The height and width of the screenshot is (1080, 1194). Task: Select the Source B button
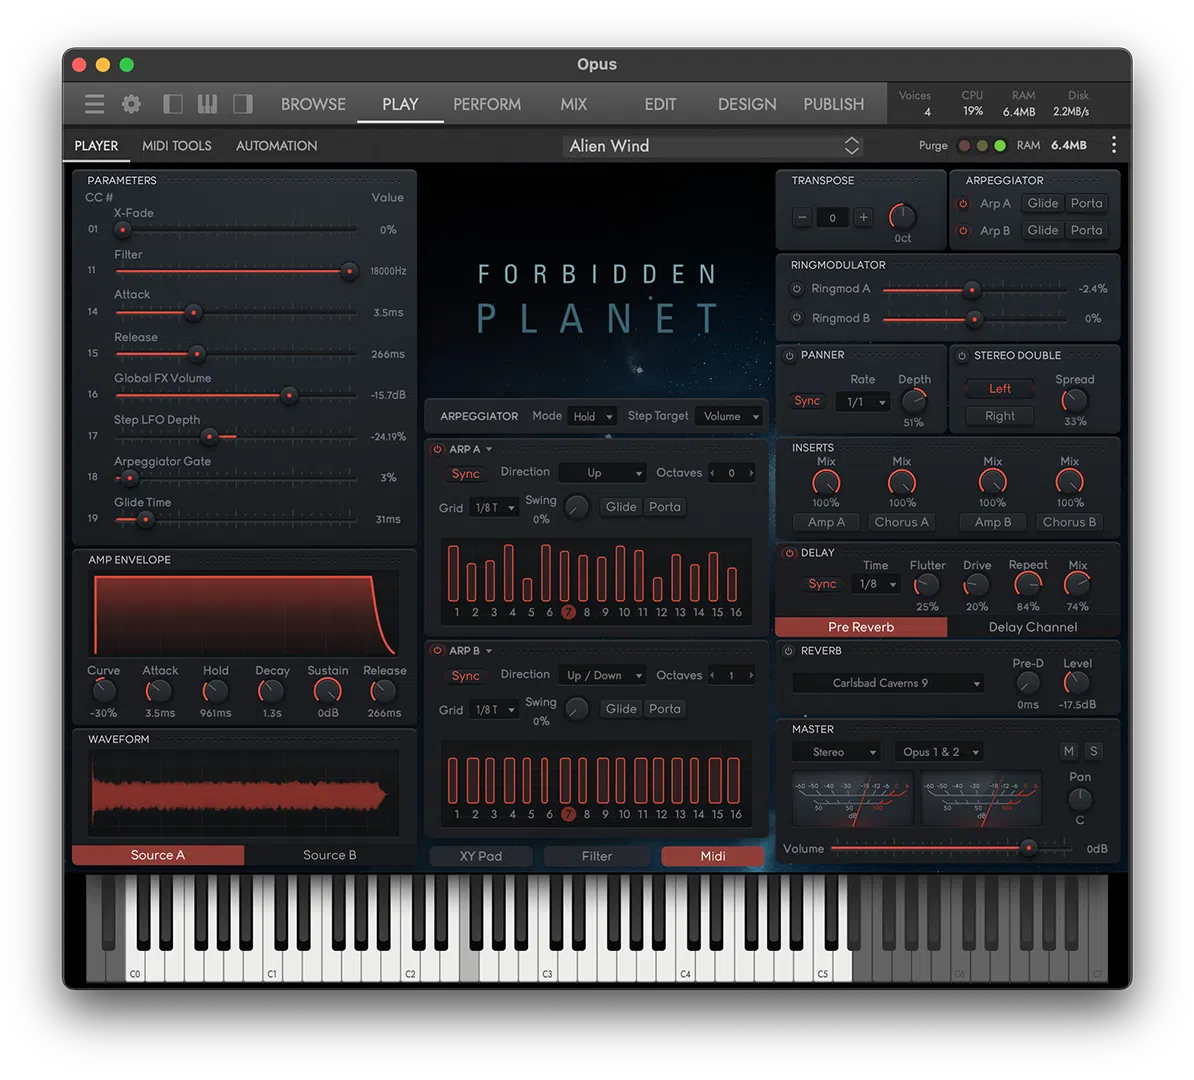pos(330,855)
